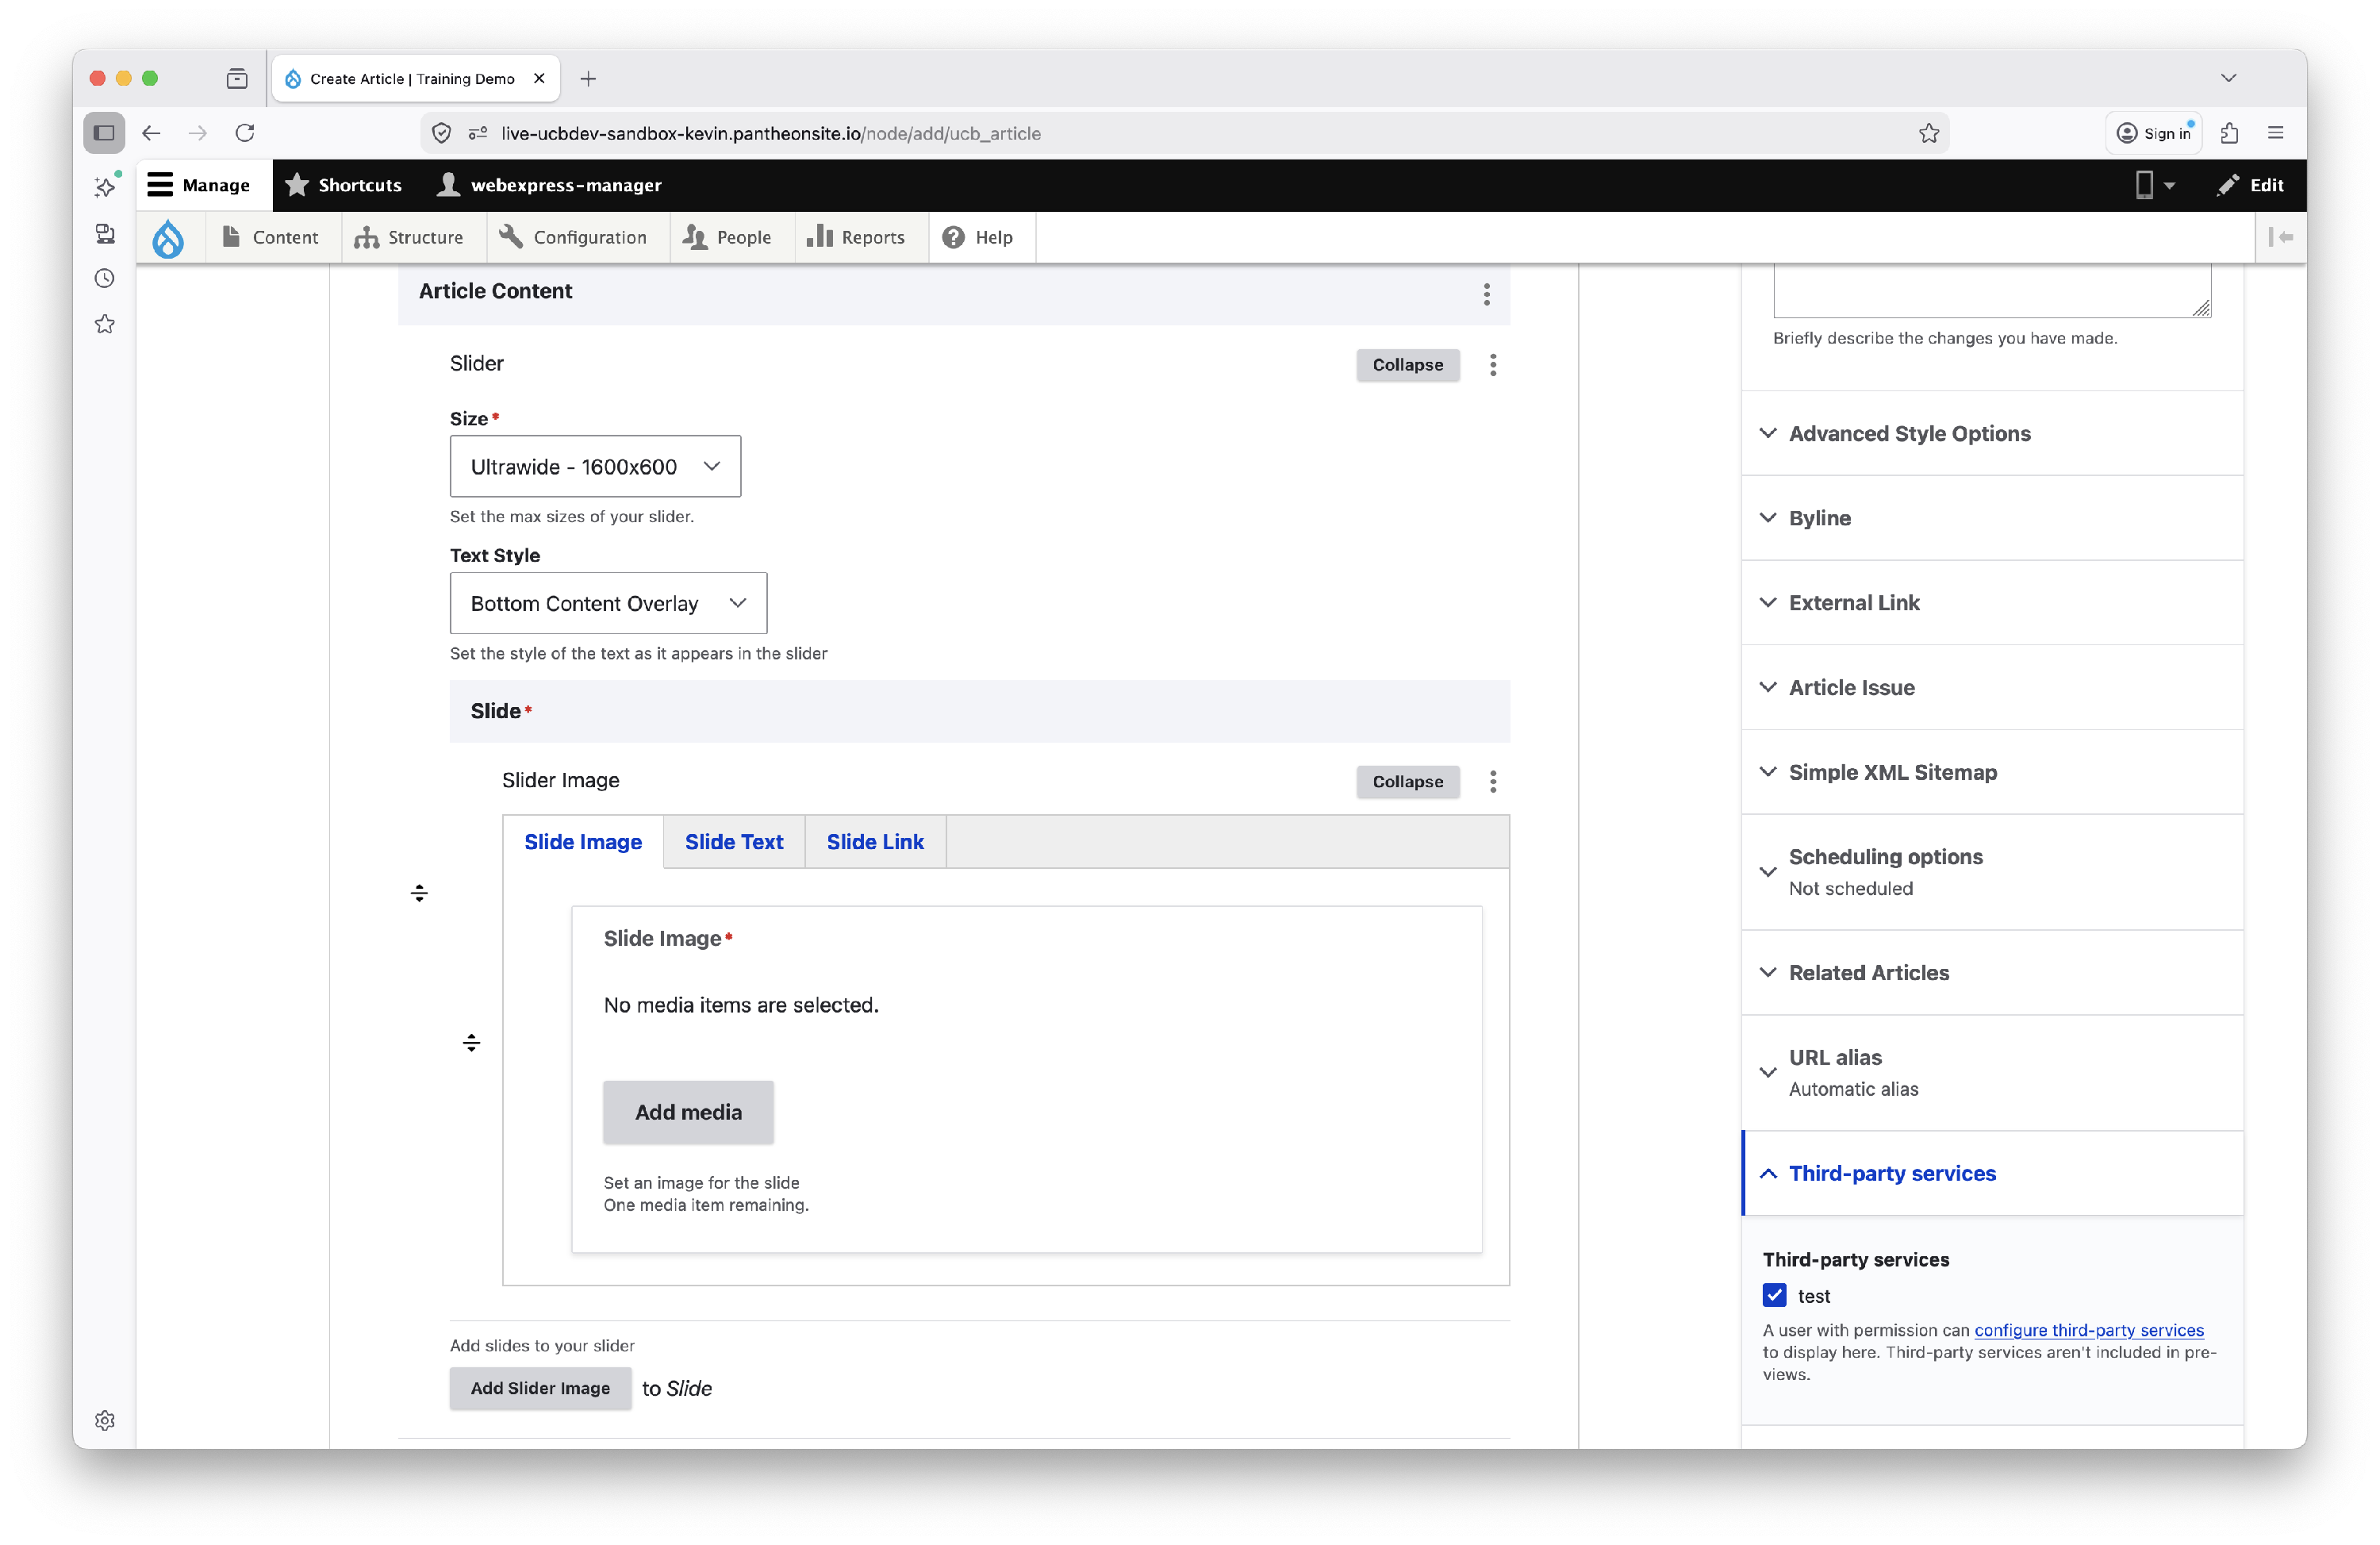
Task: Open the Article Content three-dot menu
Action: point(1486,293)
